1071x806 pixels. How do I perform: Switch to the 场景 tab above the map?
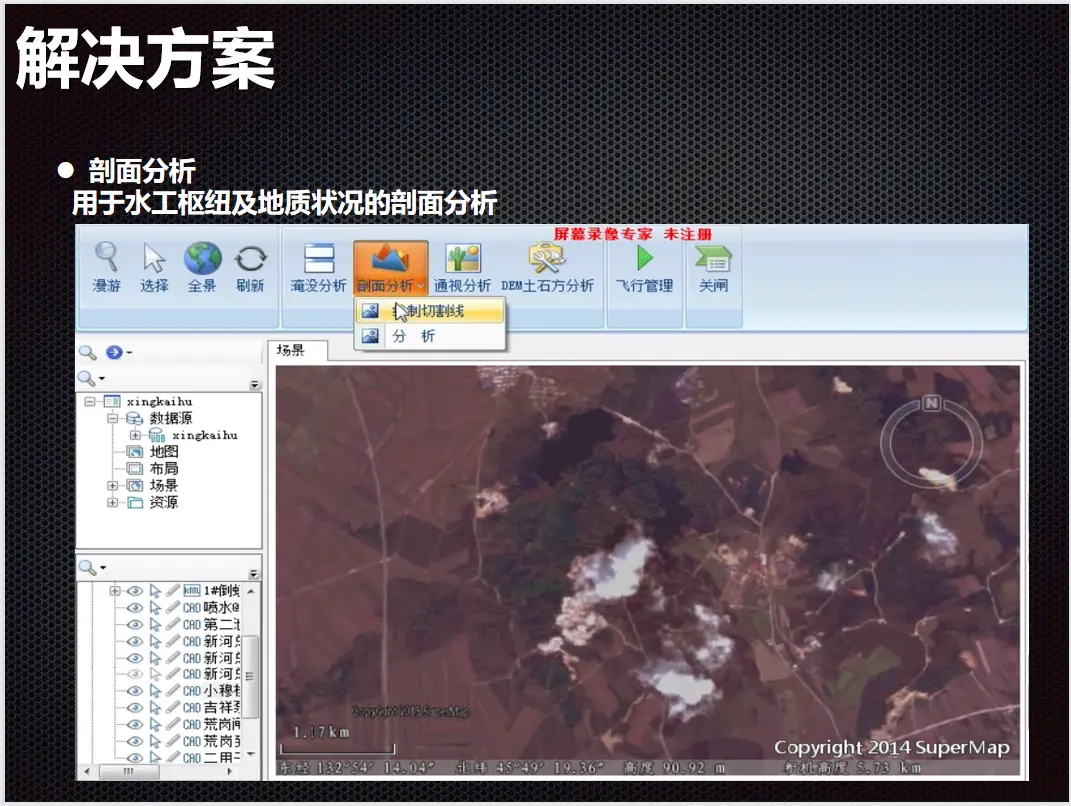point(297,350)
